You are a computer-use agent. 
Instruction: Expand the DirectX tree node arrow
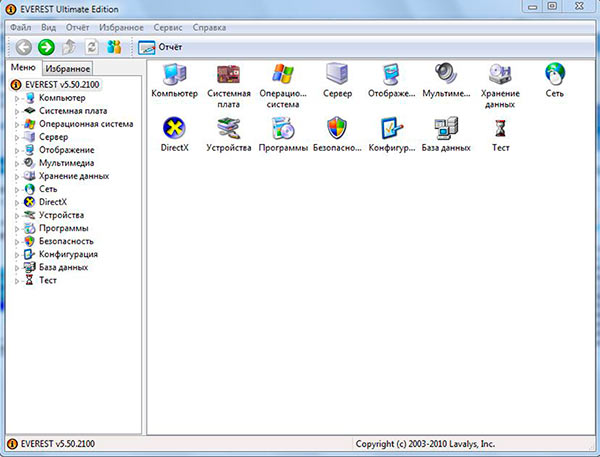pos(17,202)
